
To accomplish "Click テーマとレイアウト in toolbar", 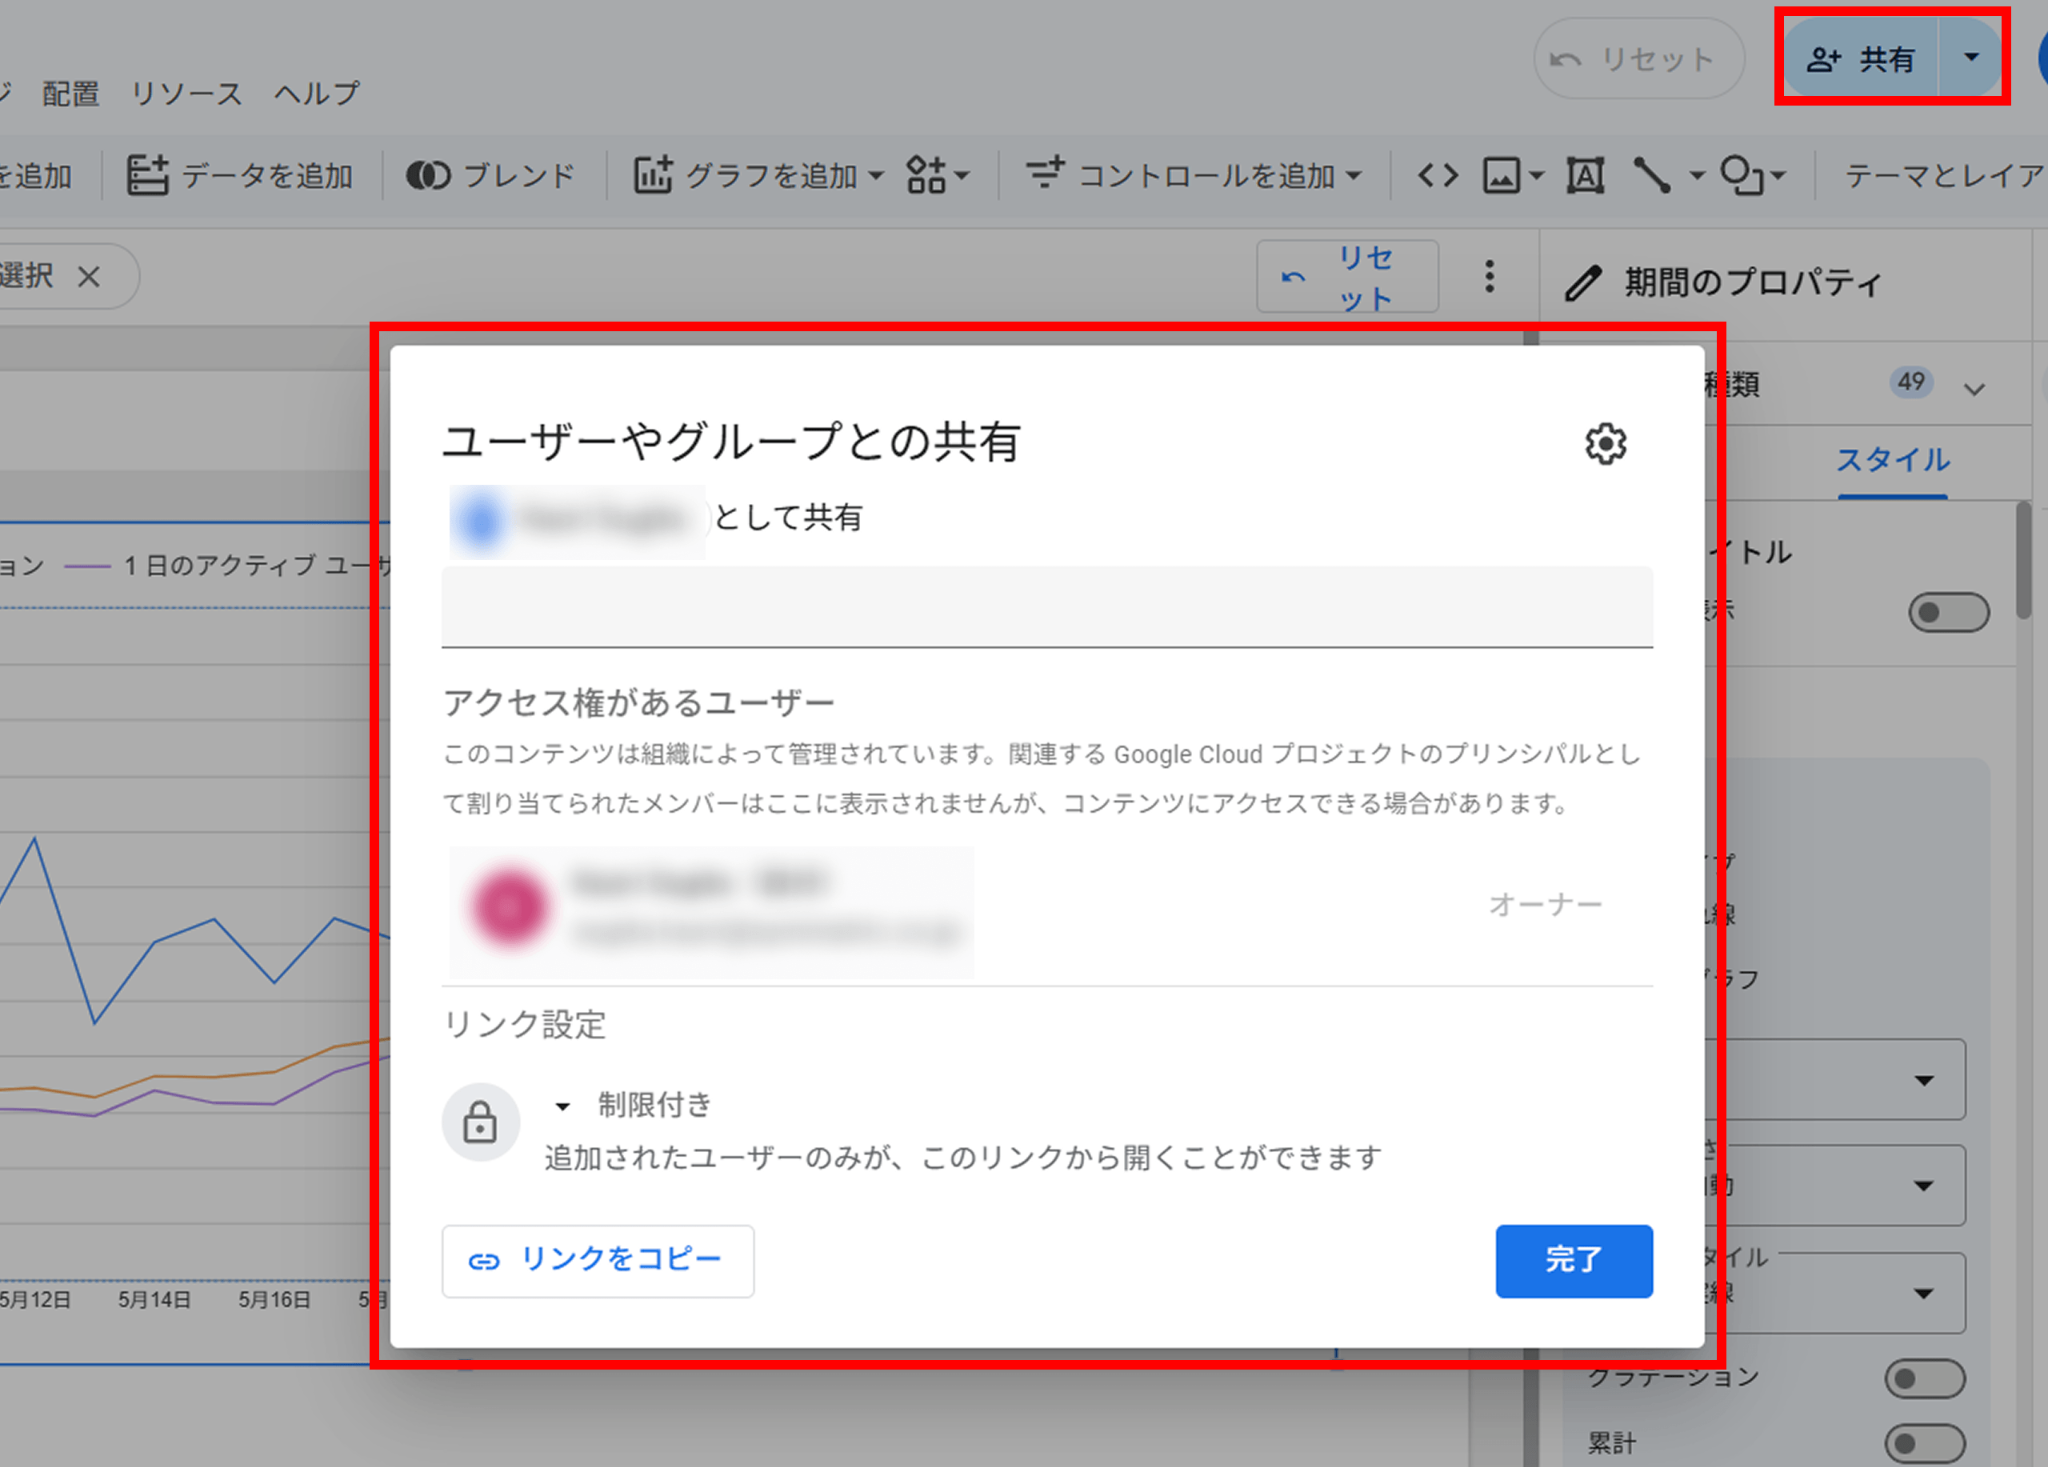I will click(1944, 176).
